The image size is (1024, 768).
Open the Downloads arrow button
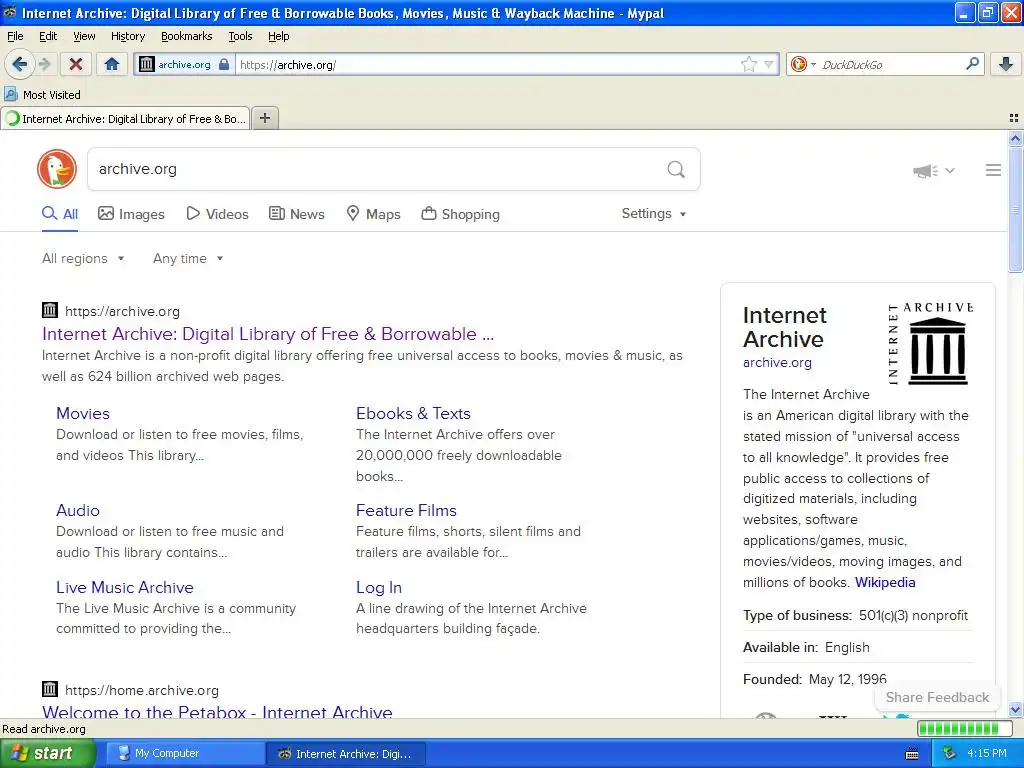tap(1006, 64)
